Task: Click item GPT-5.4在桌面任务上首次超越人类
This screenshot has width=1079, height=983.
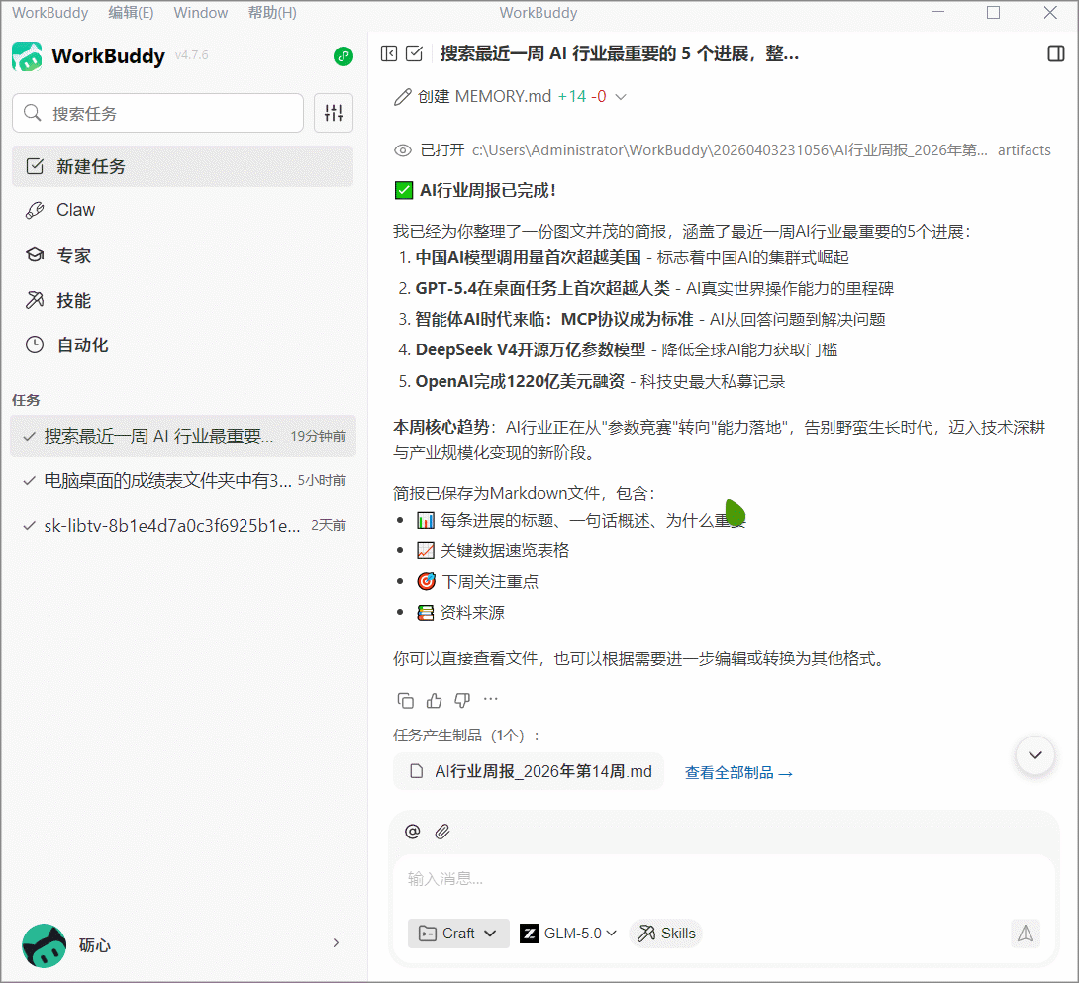Action: tap(542, 288)
